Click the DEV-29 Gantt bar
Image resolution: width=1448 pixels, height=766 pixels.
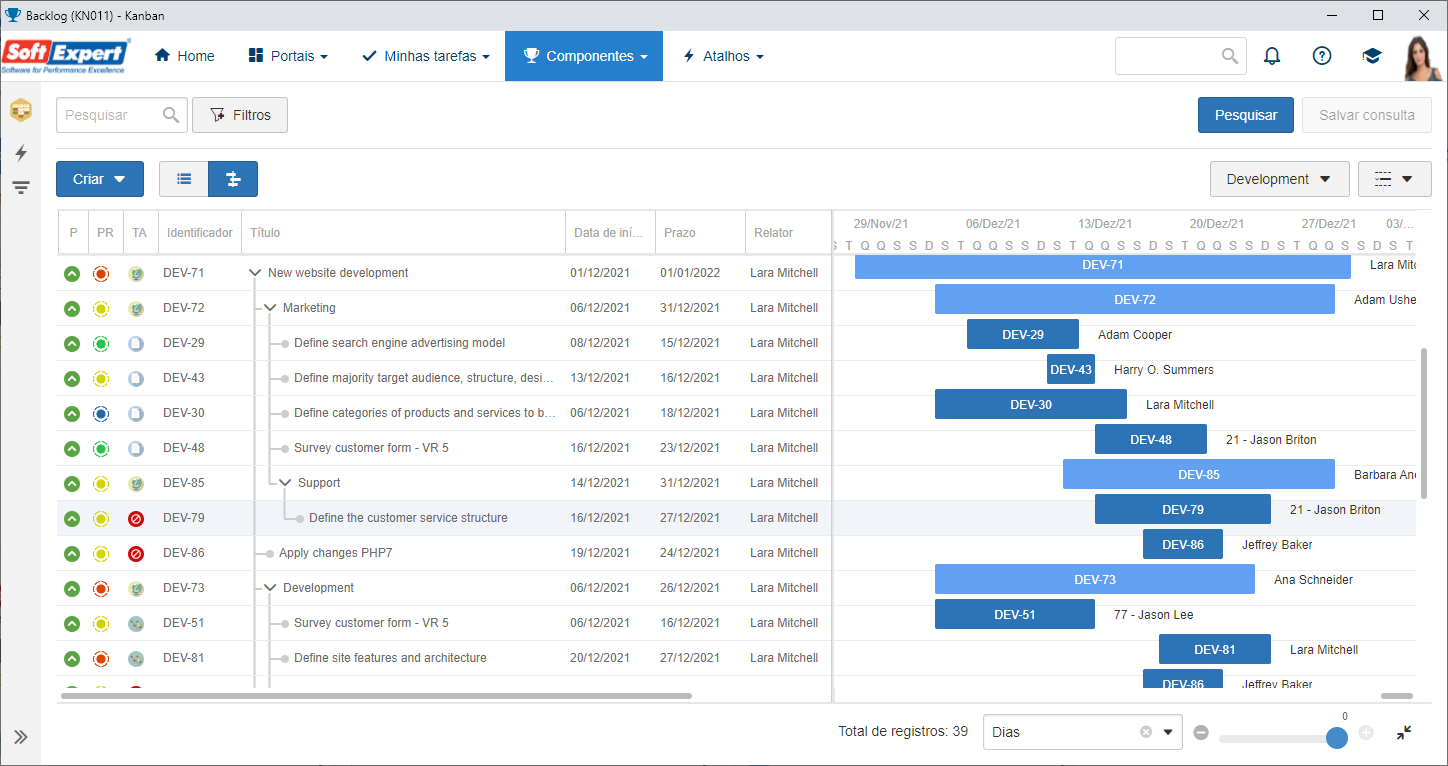tap(1023, 334)
